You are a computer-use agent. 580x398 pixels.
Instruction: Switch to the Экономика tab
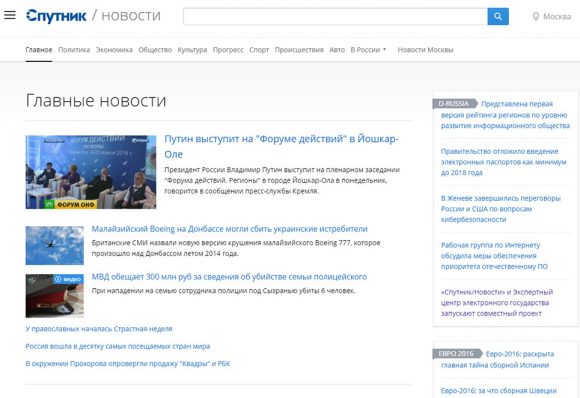[114, 50]
